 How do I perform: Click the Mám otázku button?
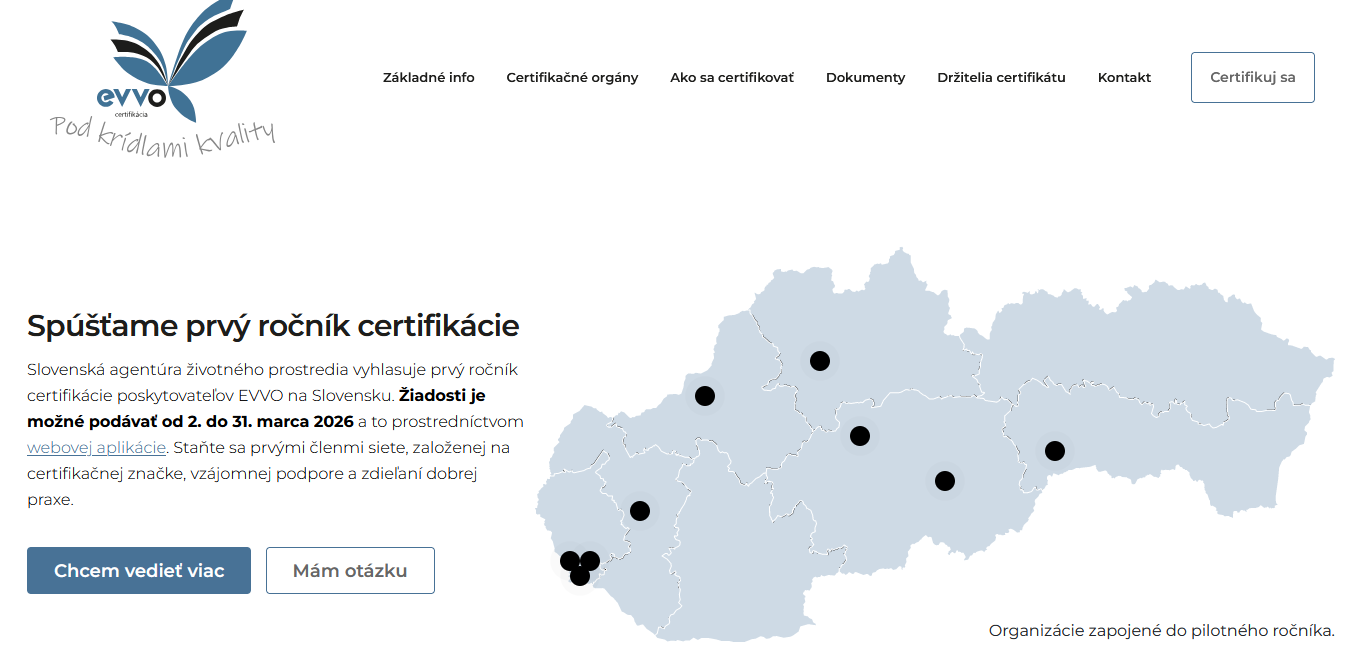350,571
